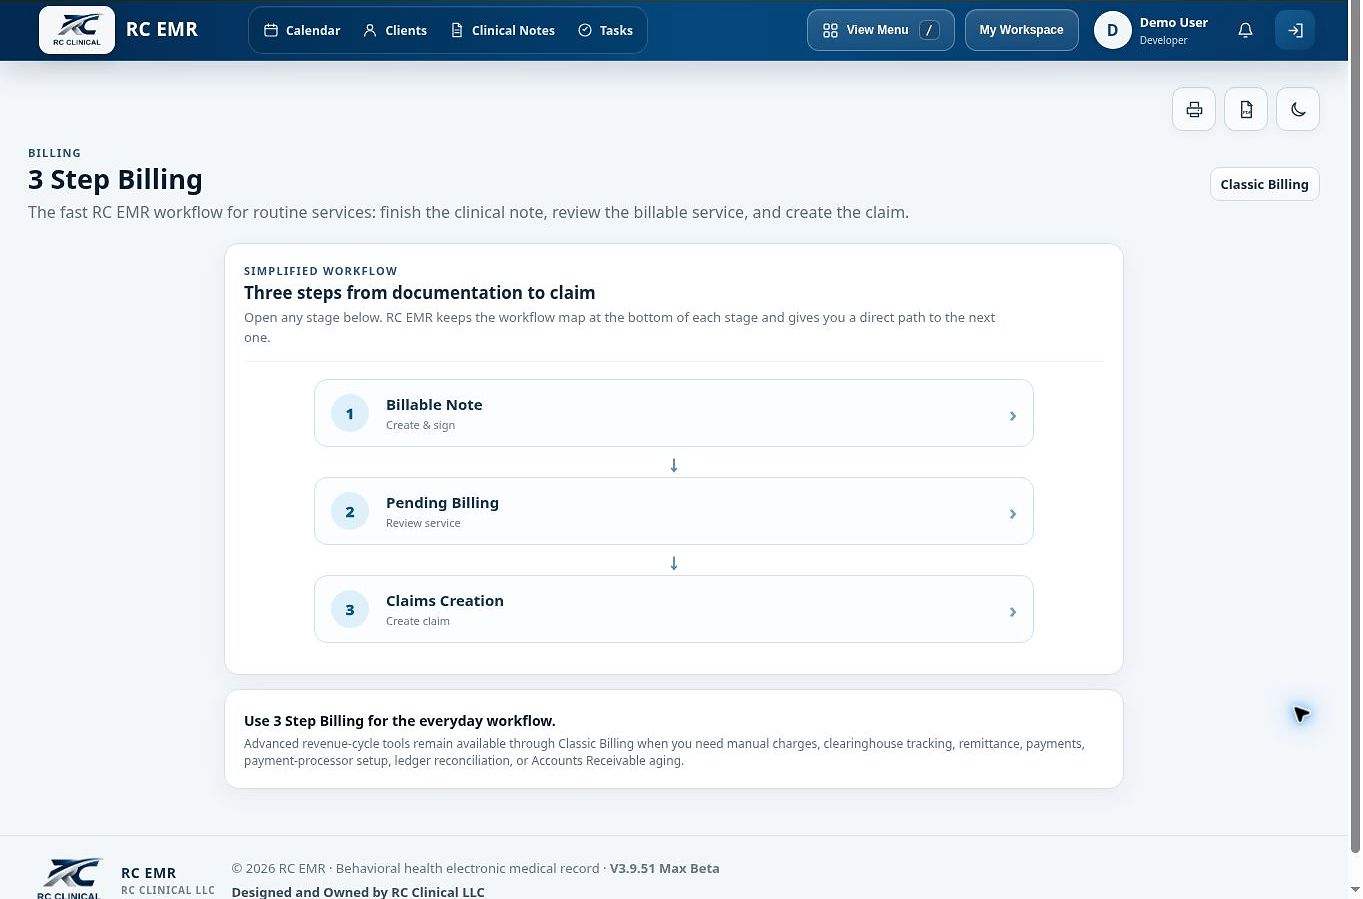This screenshot has height=899, width=1363.
Task: Open the Billable Note step title
Action: tap(434, 405)
